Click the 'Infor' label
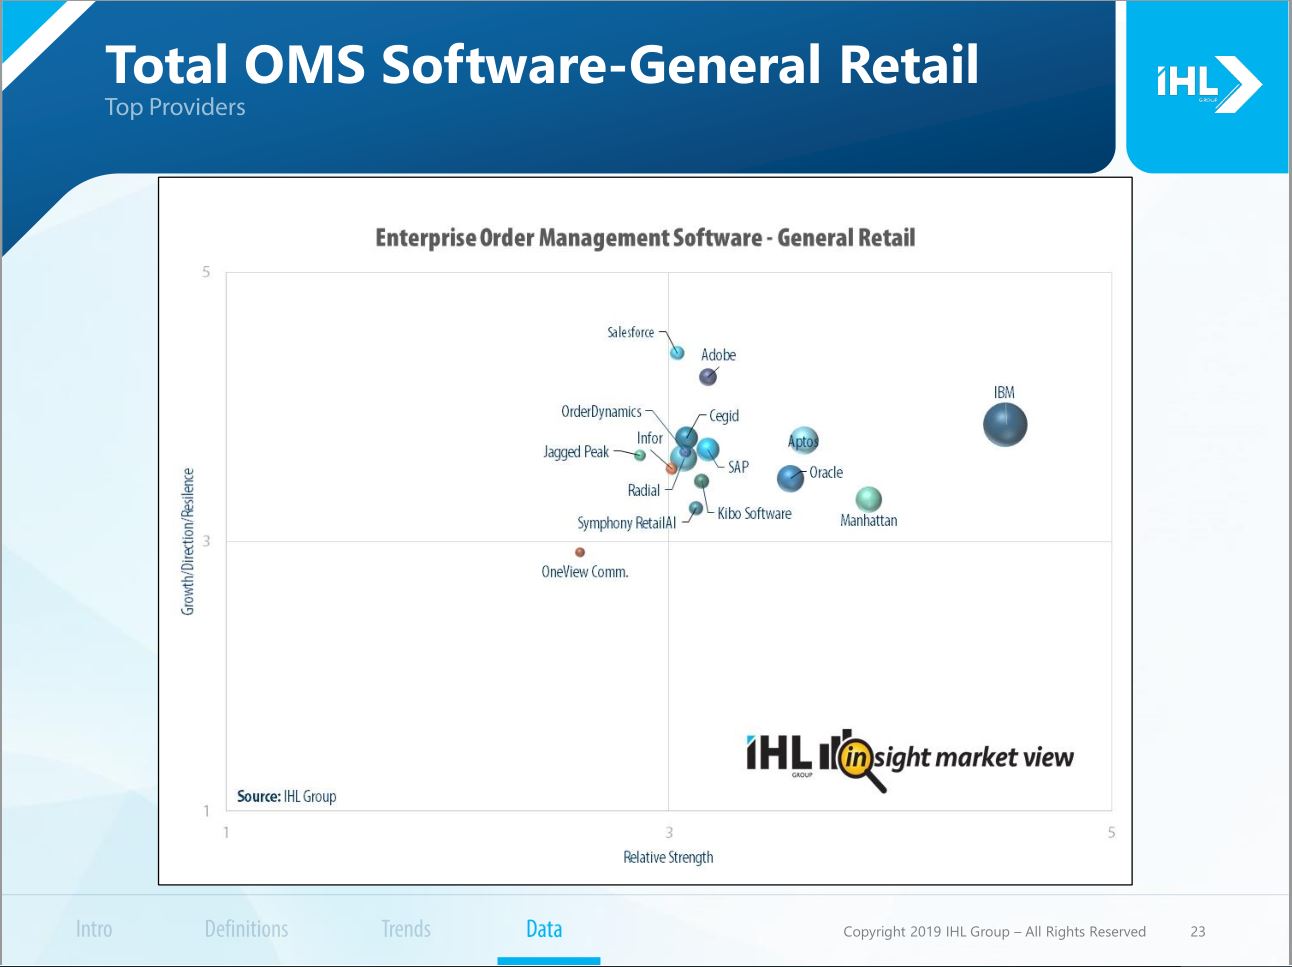 [x=650, y=438]
